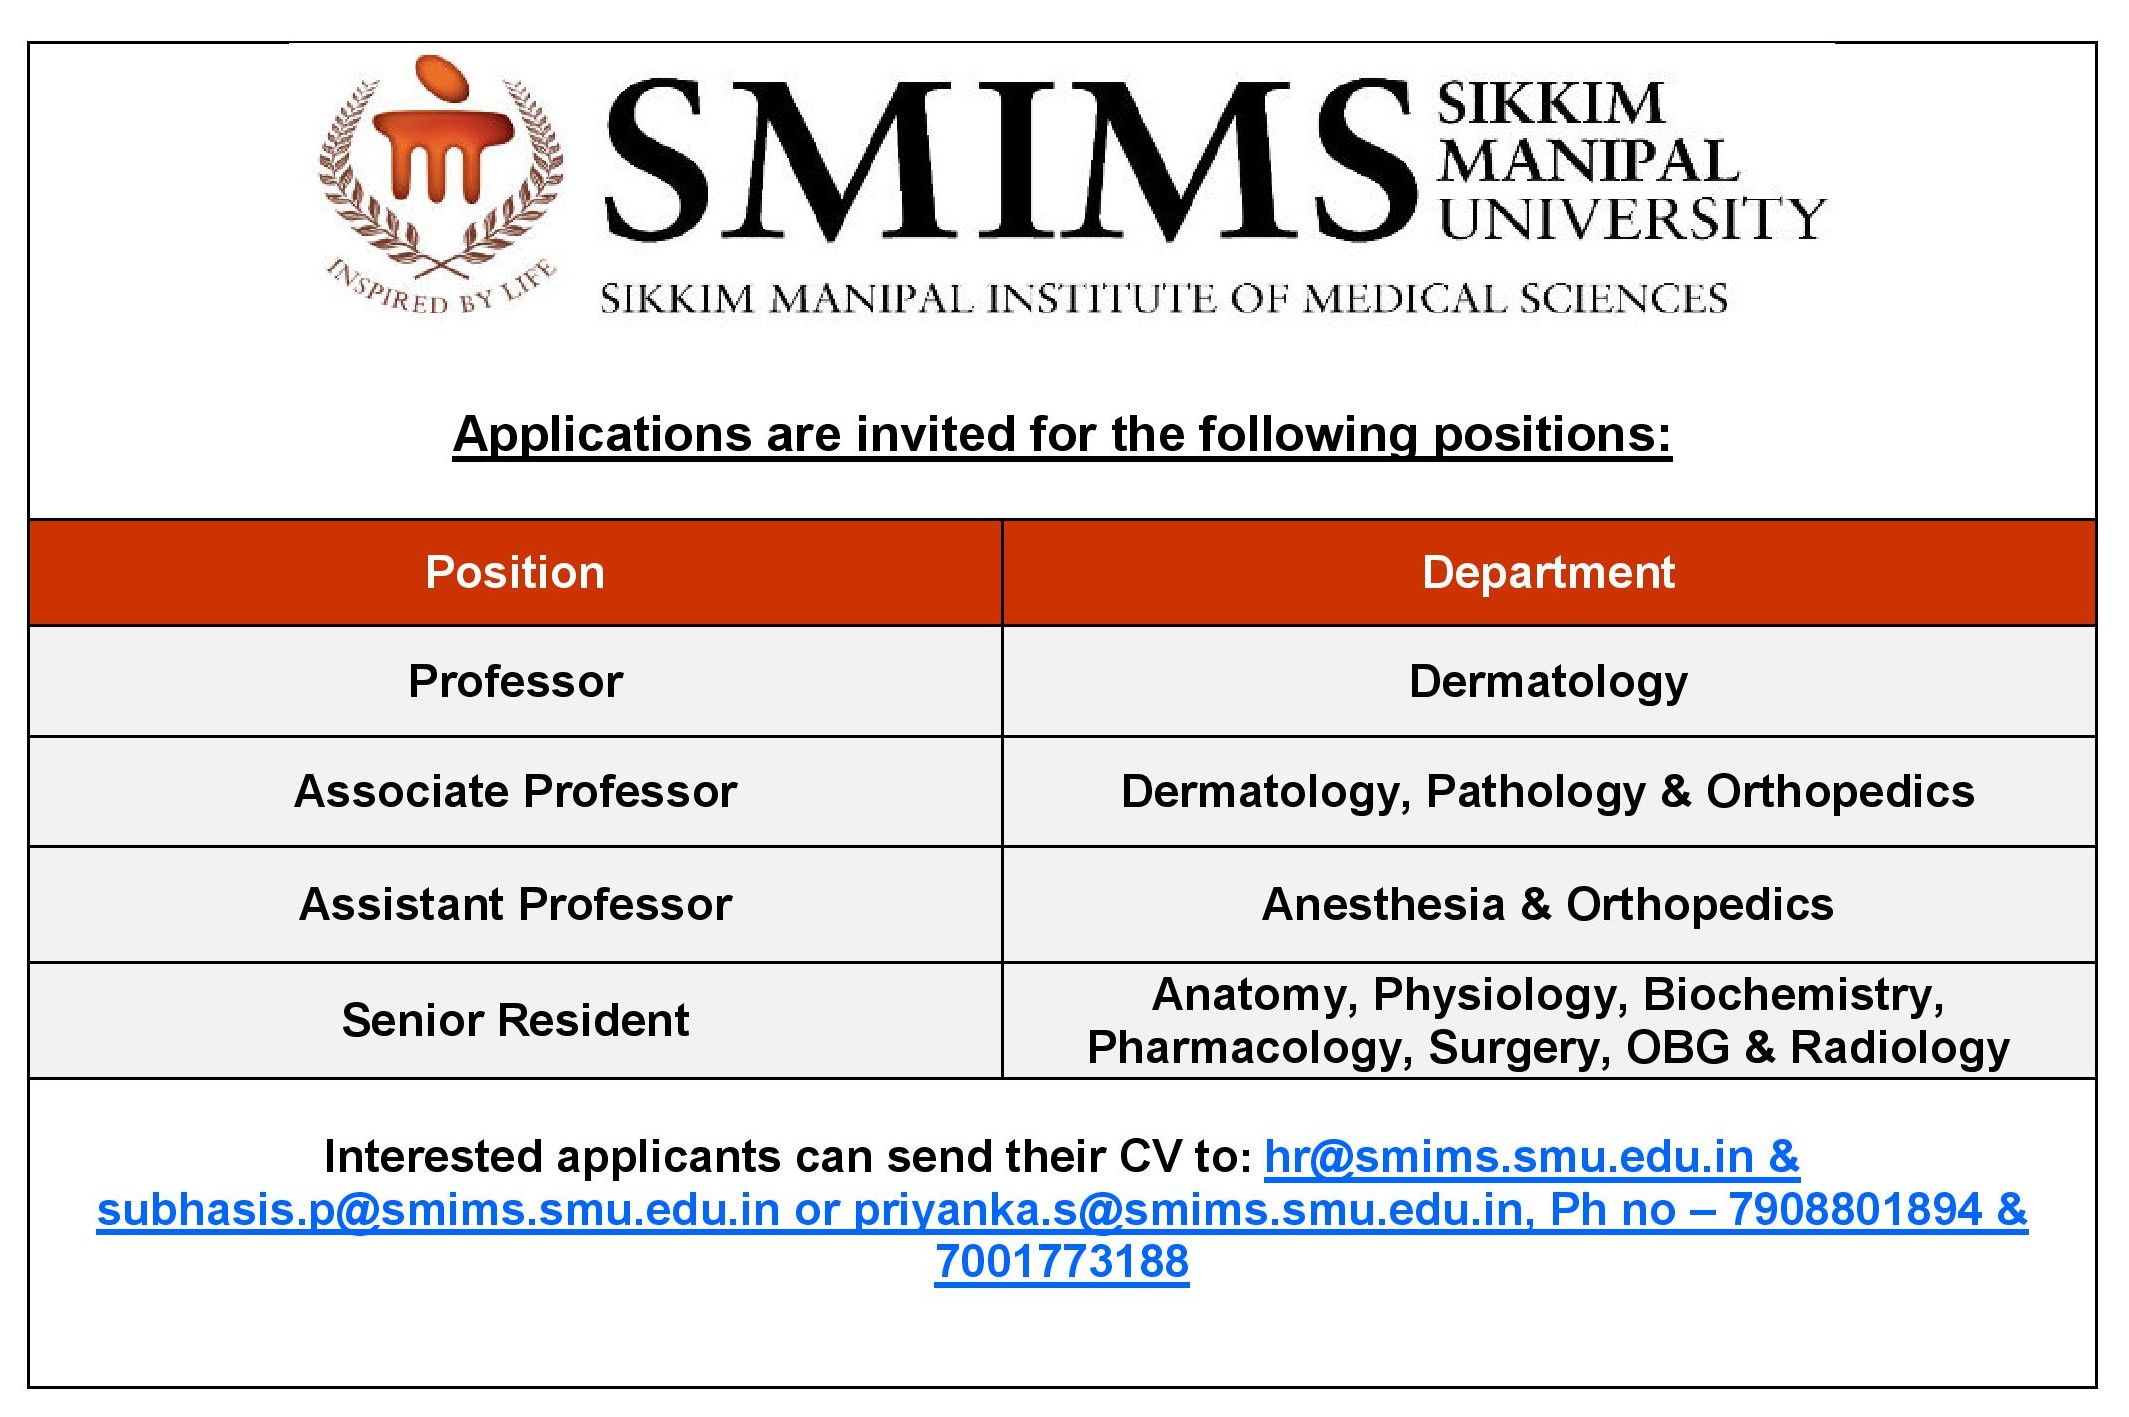Click the large SMIMS wordmark
Viewport: 2129px width, 1417px height.
[x=1008, y=162]
